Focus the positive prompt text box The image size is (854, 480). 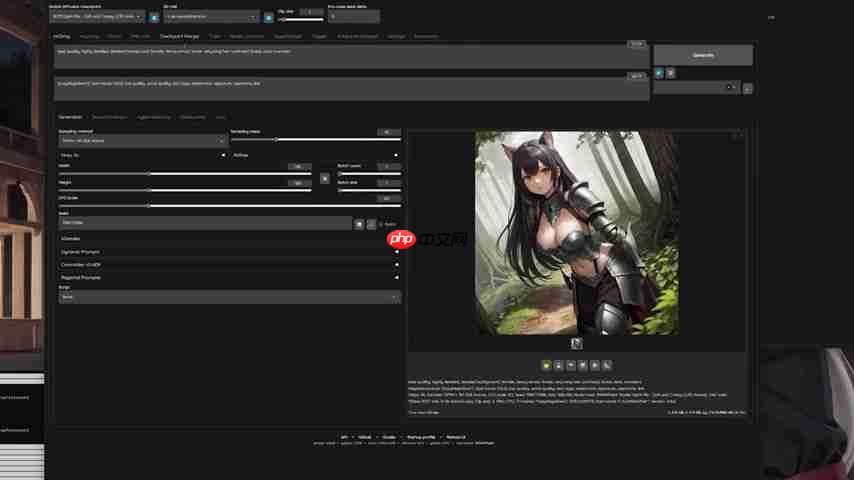[351, 57]
